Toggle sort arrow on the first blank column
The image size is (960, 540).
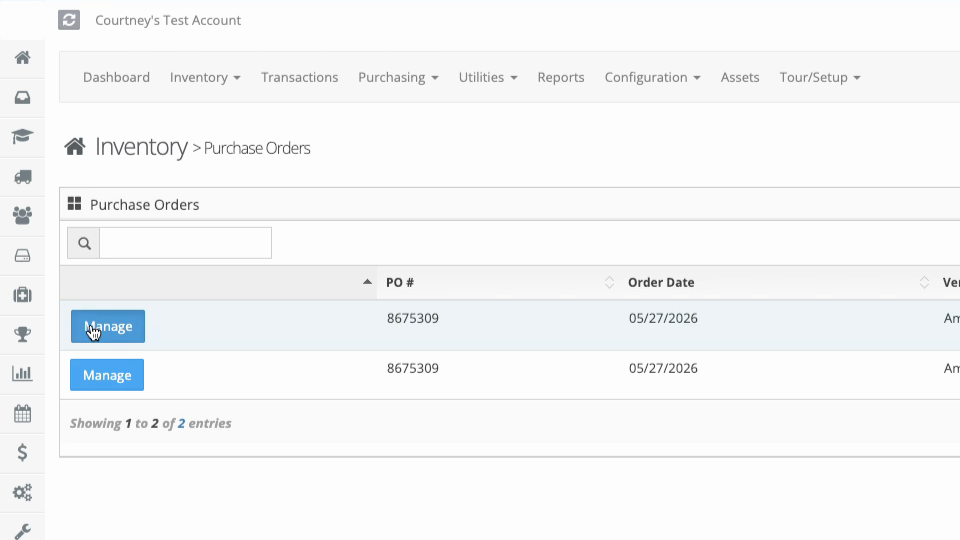pyautogui.click(x=367, y=282)
